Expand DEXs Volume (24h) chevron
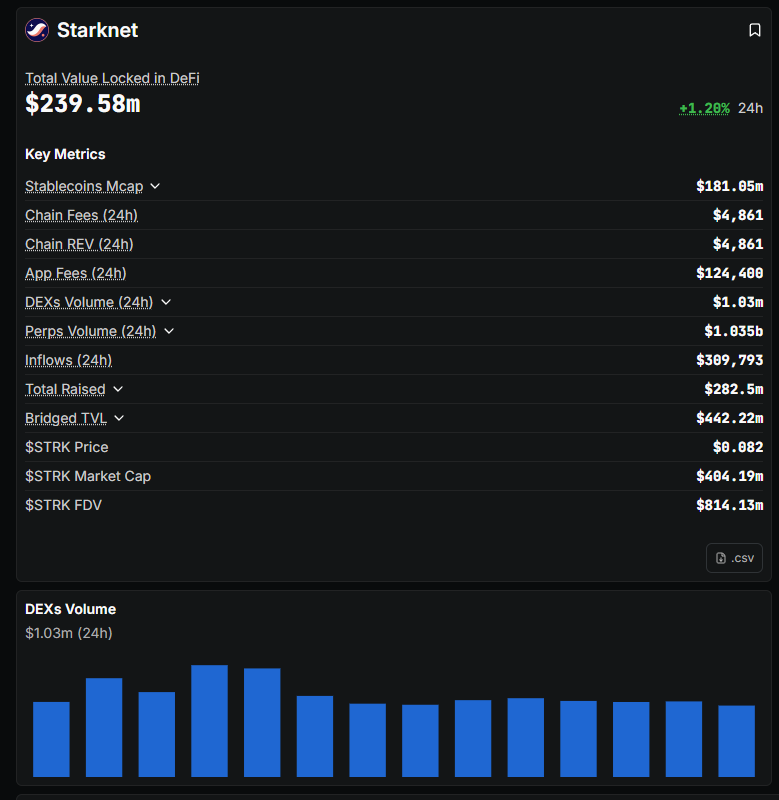Screen dimensions: 779x800 coord(166,302)
